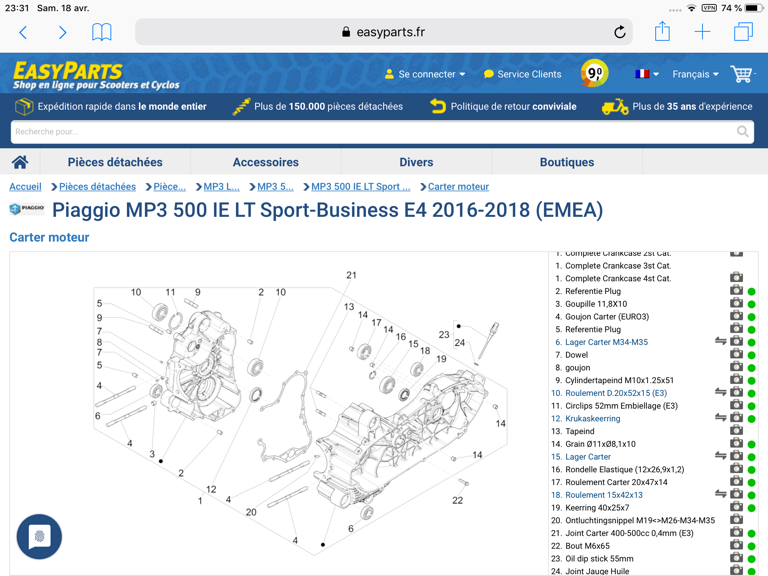768x576 pixels.
Task: Click the Piaggio brand logo
Action: [27, 209]
